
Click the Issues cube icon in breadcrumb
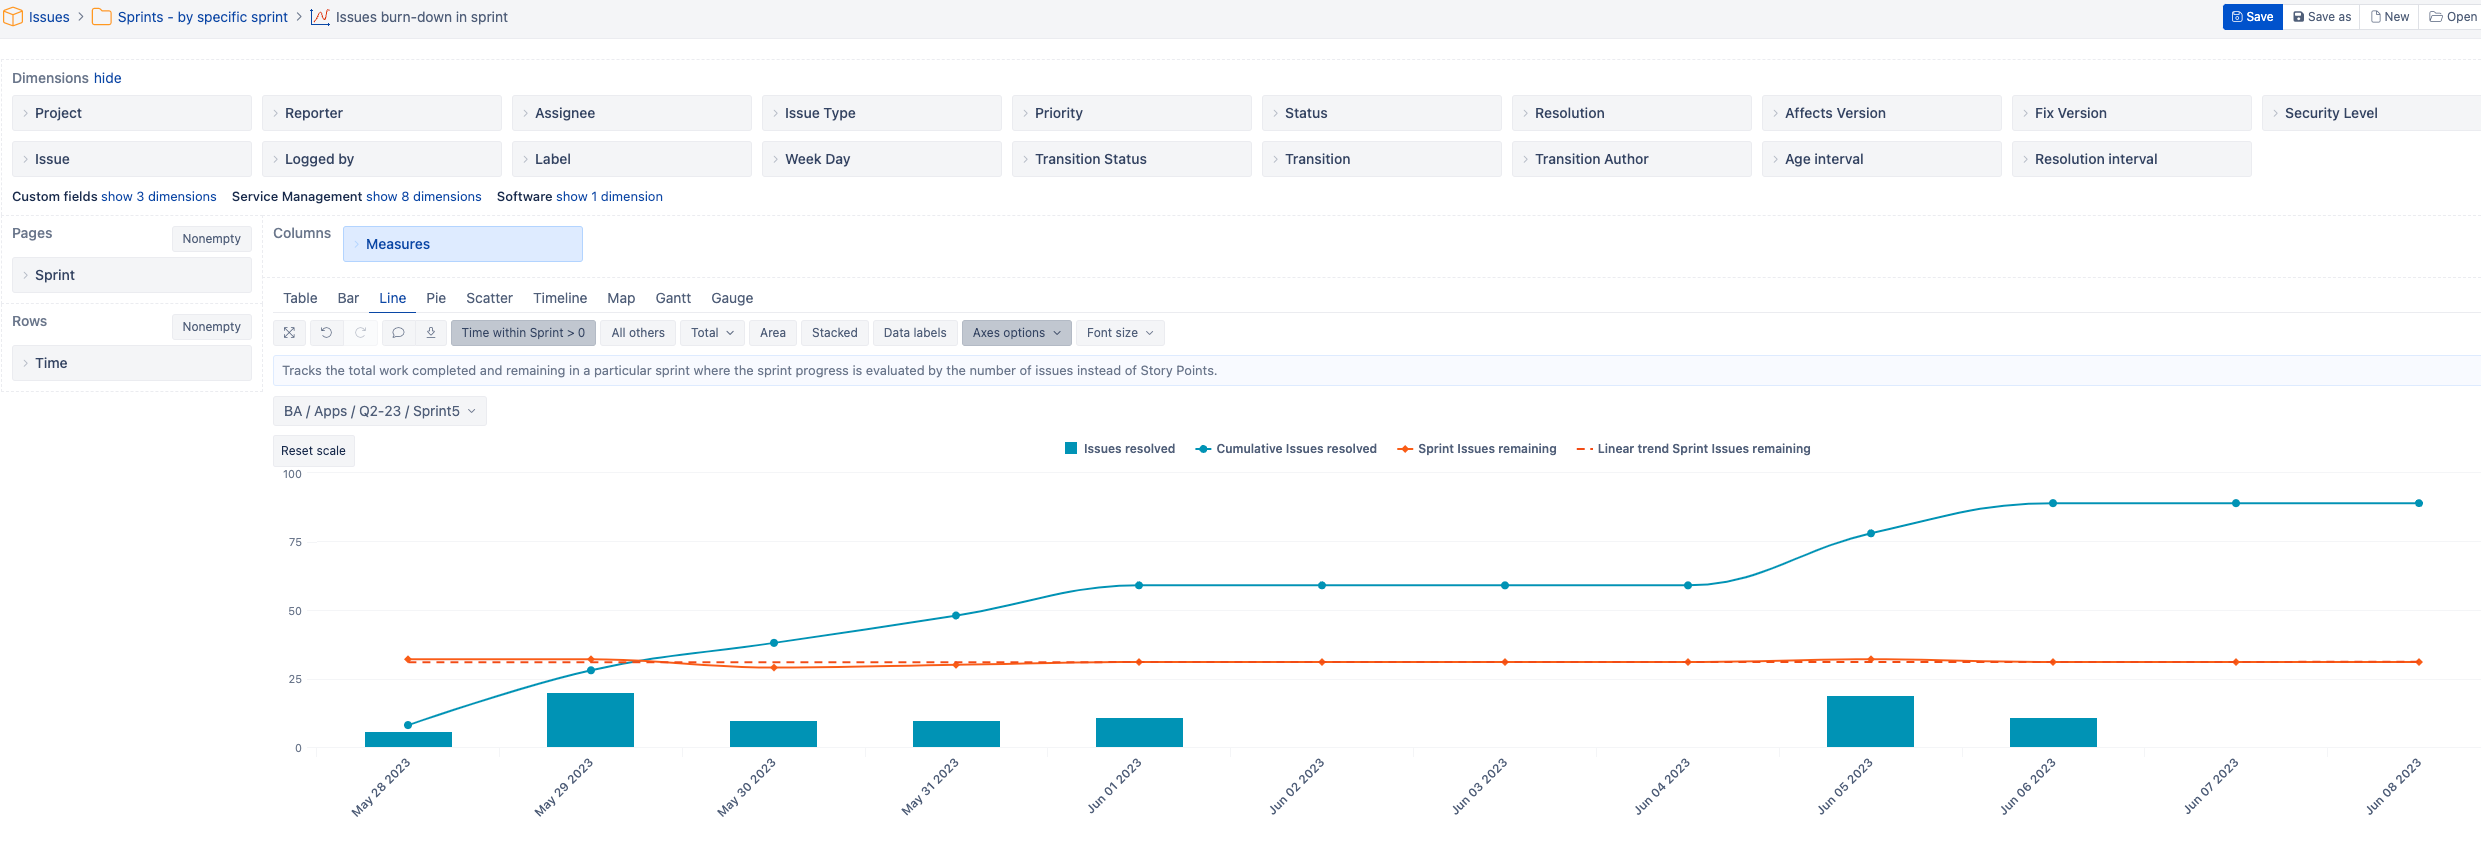tap(13, 17)
